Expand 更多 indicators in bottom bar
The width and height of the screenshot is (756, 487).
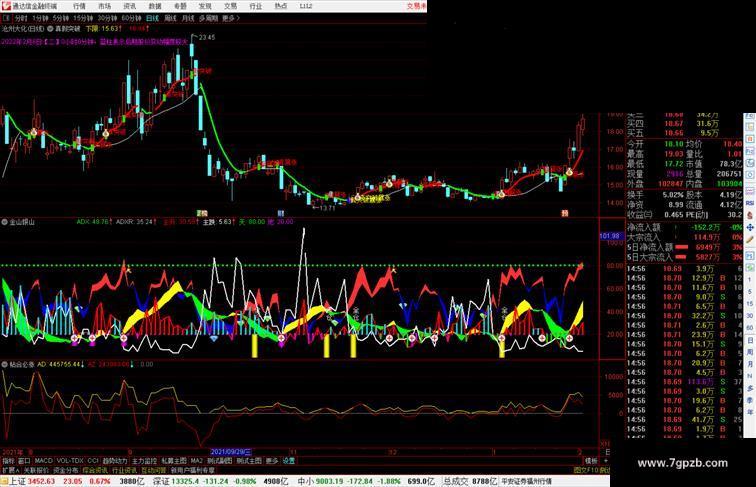(271, 460)
